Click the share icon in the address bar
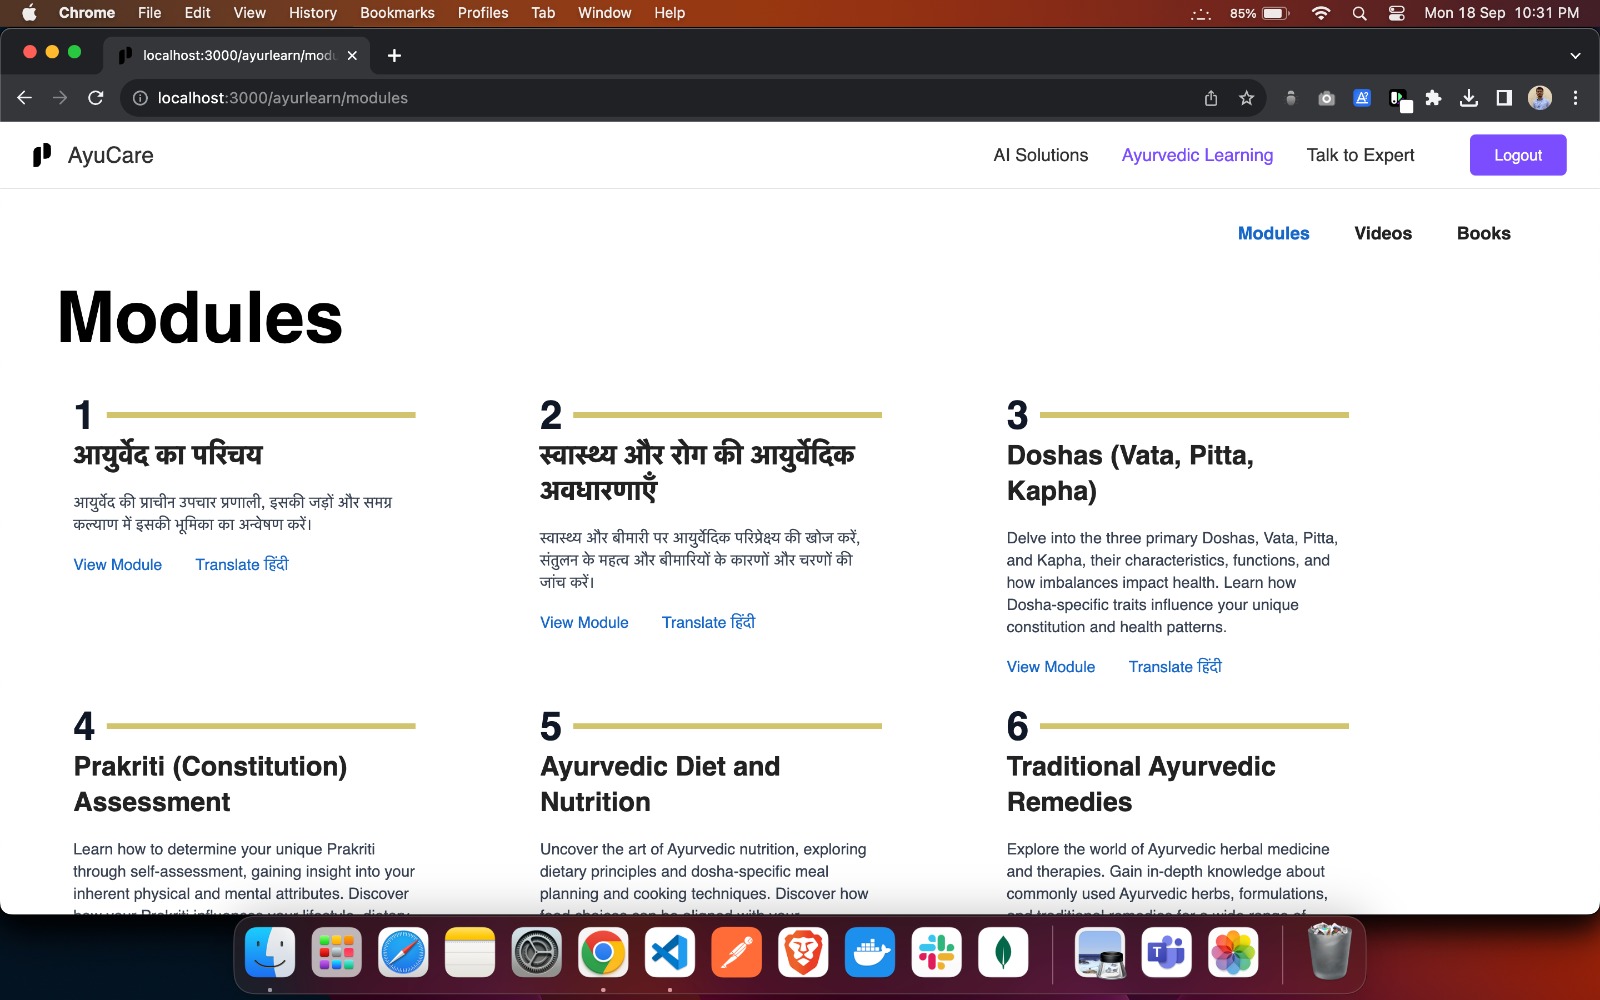The width and height of the screenshot is (1600, 1000). coord(1210,97)
